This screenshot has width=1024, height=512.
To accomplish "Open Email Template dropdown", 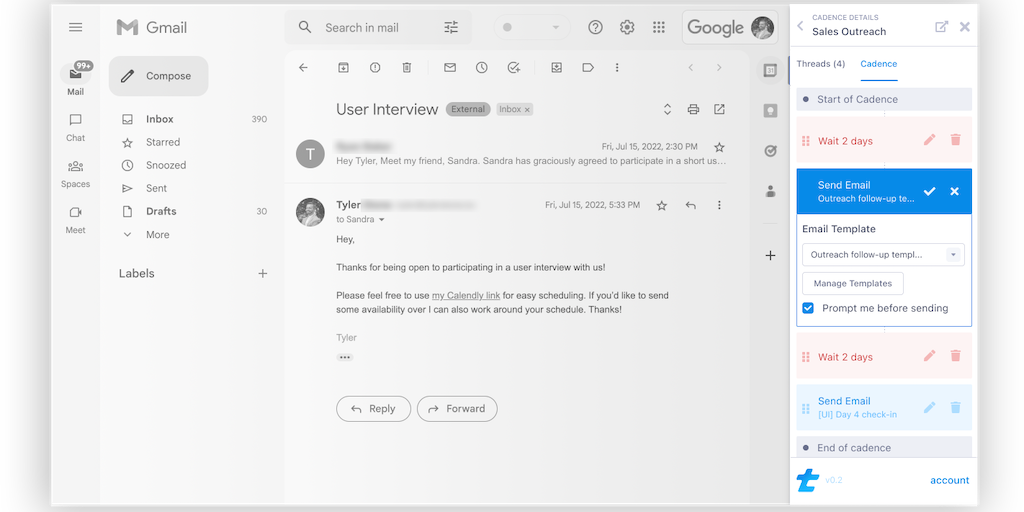I will [x=883, y=255].
